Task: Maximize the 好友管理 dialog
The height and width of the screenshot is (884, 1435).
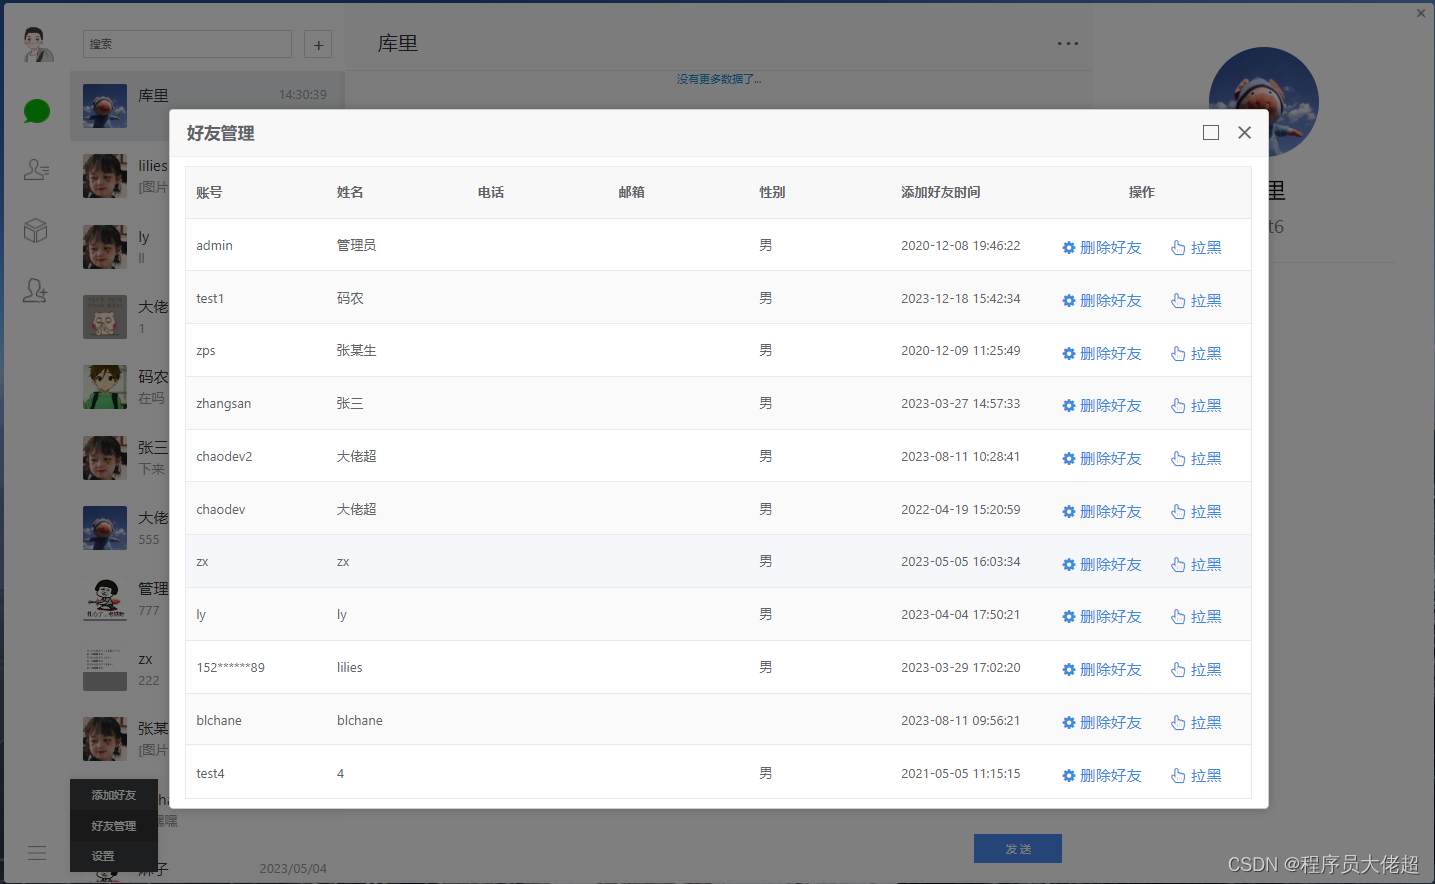Action: click(x=1211, y=133)
